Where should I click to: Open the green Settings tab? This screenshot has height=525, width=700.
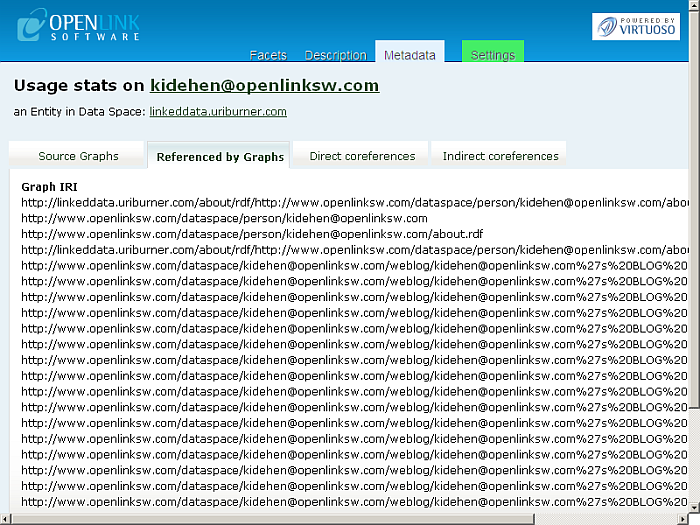coord(492,51)
